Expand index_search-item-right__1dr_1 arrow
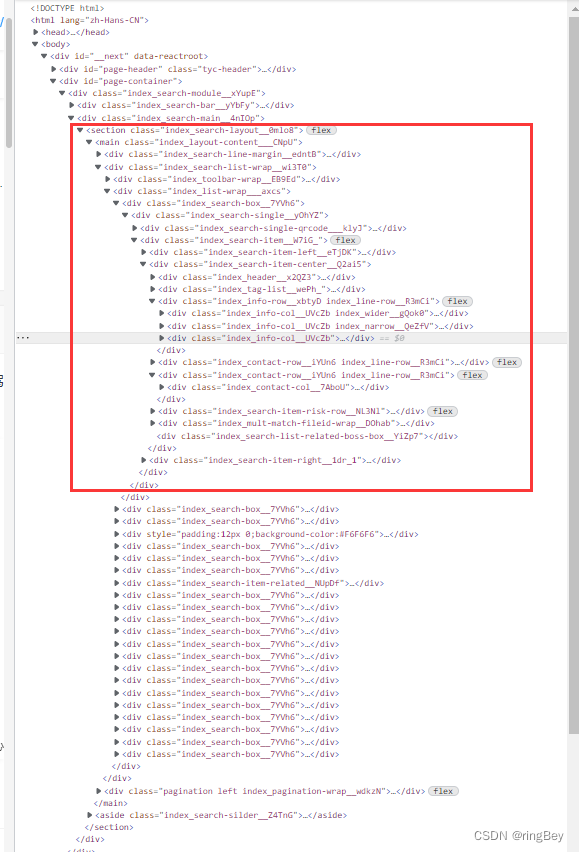The height and width of the screenshot is (852, 579). [143, 460]
